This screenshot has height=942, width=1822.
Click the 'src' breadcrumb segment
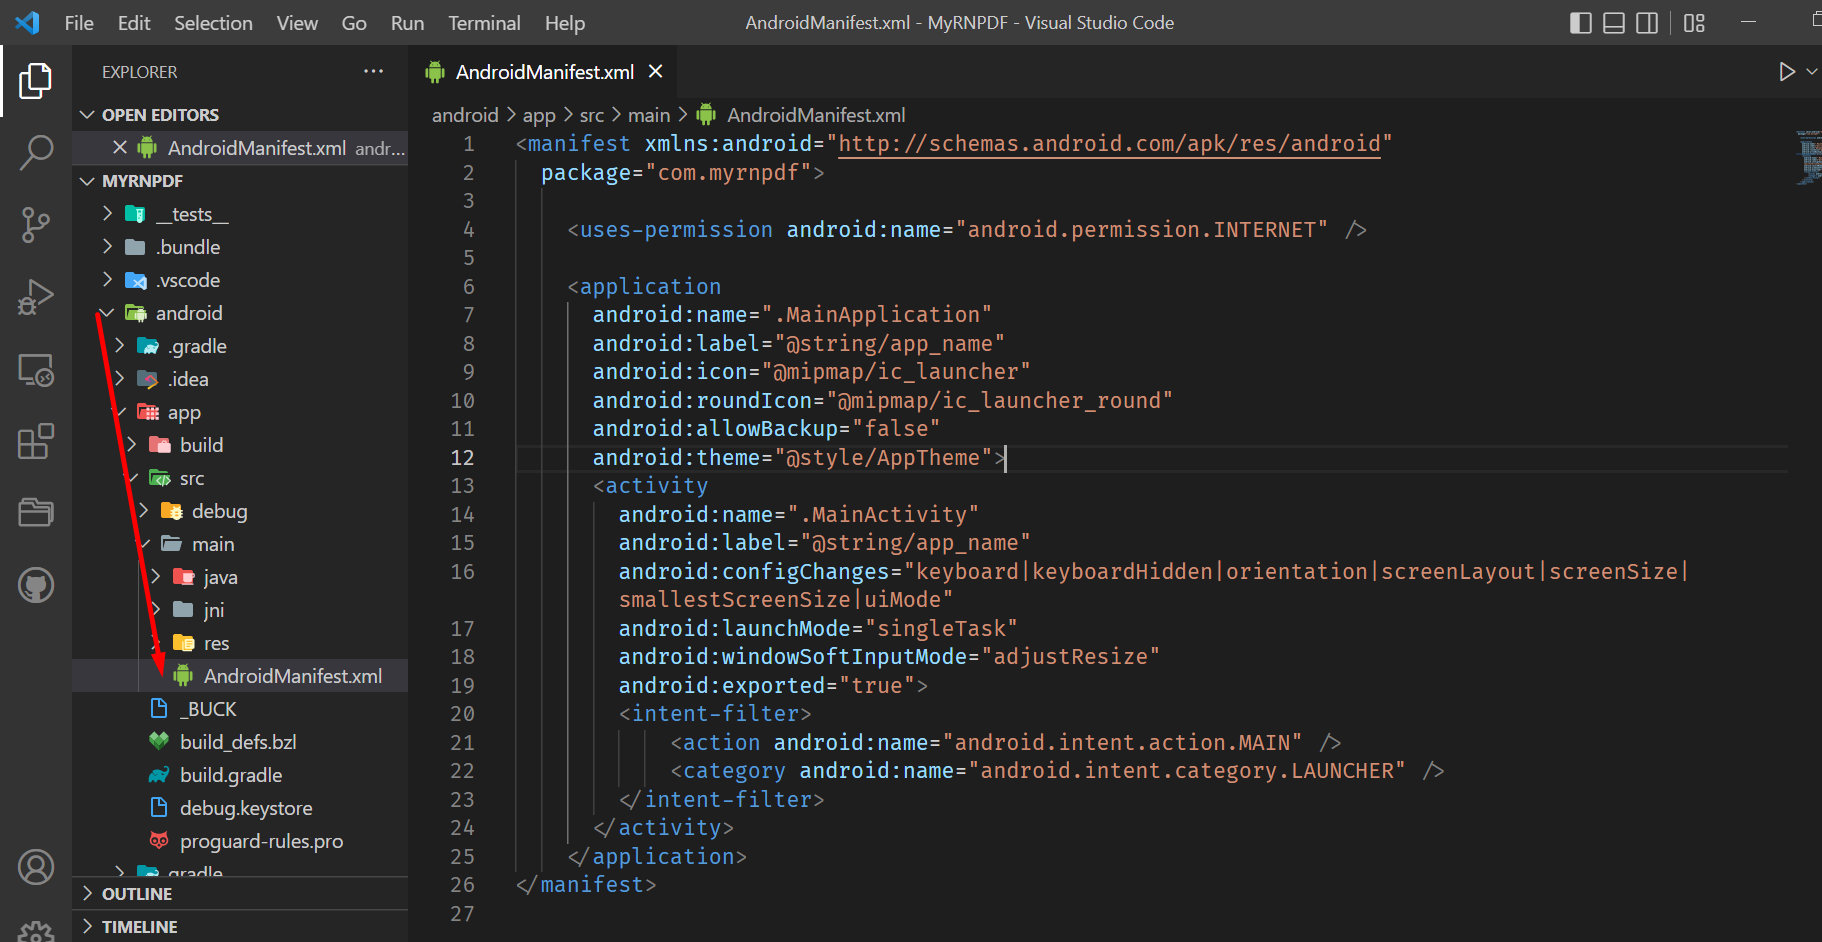tap(592, 115)
